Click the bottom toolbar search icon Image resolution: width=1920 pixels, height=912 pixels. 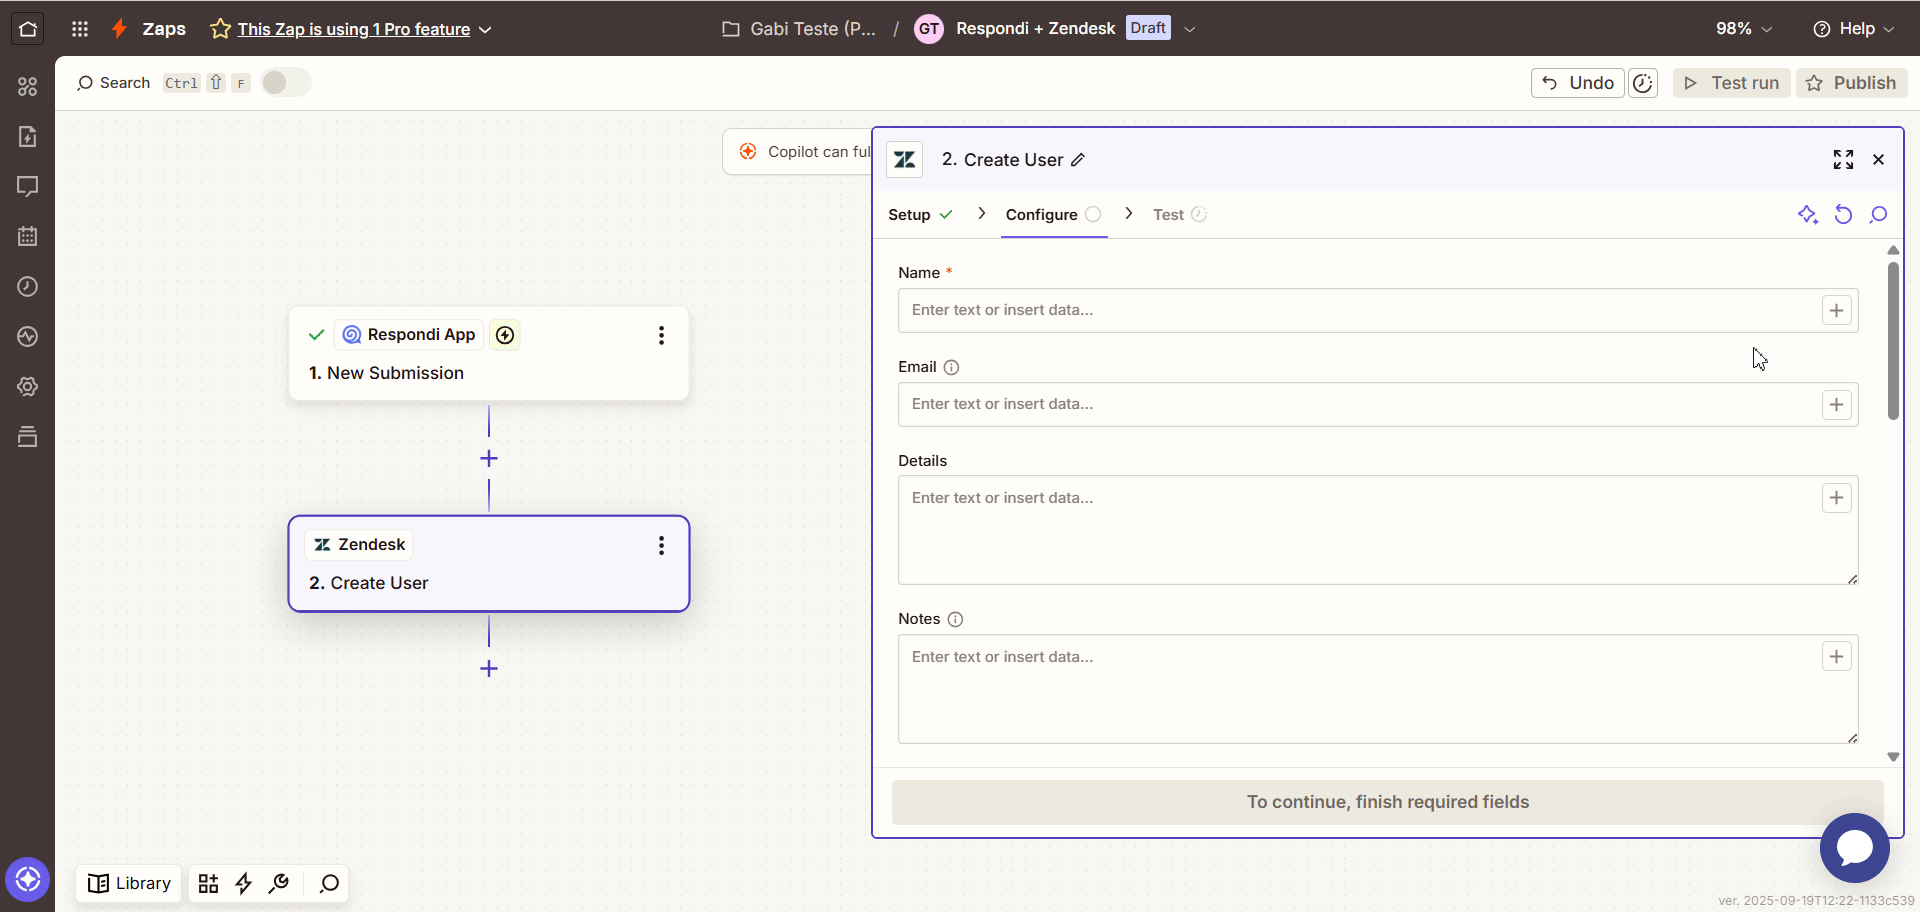pyautogui.click(x=329, y=883)
